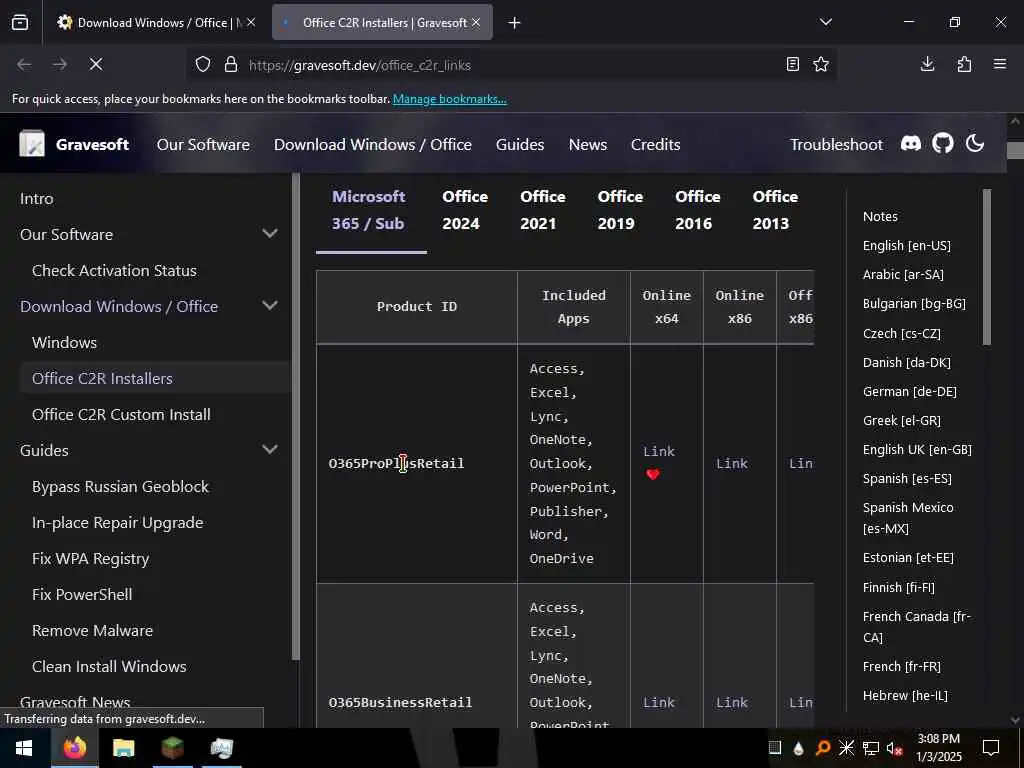This screenshot has width=1024, height=768.
Task: Open the Extensions panel
Action: (x=964, y=64)
